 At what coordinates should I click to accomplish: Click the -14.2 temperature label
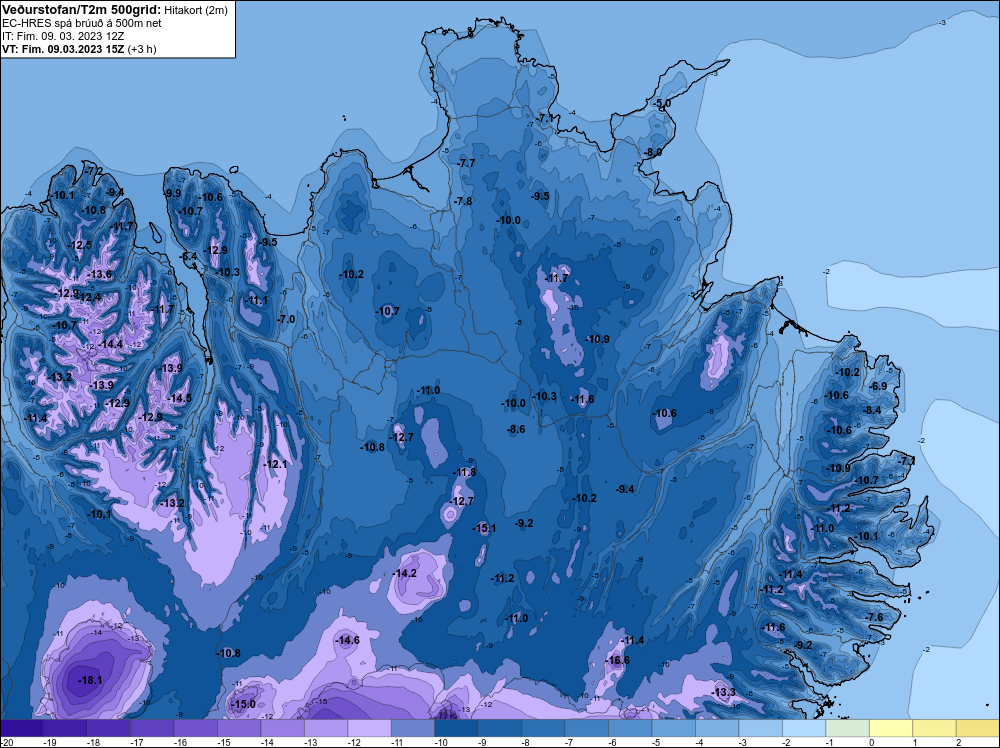point(404,573)
